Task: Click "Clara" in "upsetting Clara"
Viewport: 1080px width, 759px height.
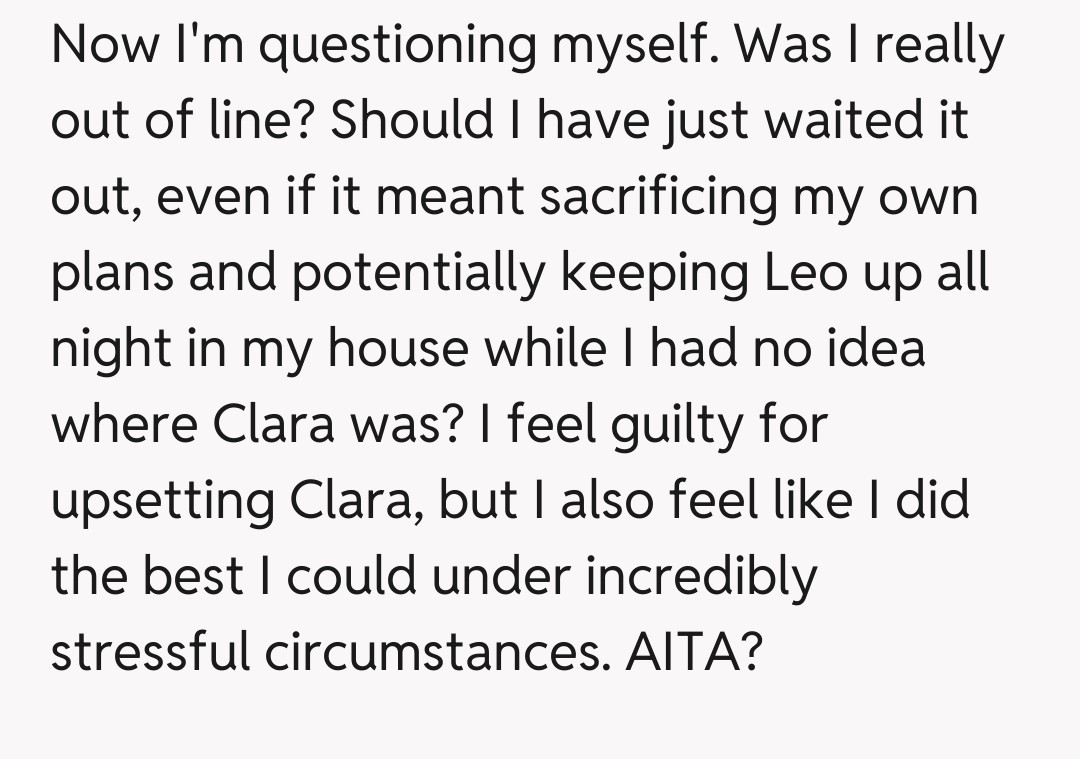Action: (356, 500)
